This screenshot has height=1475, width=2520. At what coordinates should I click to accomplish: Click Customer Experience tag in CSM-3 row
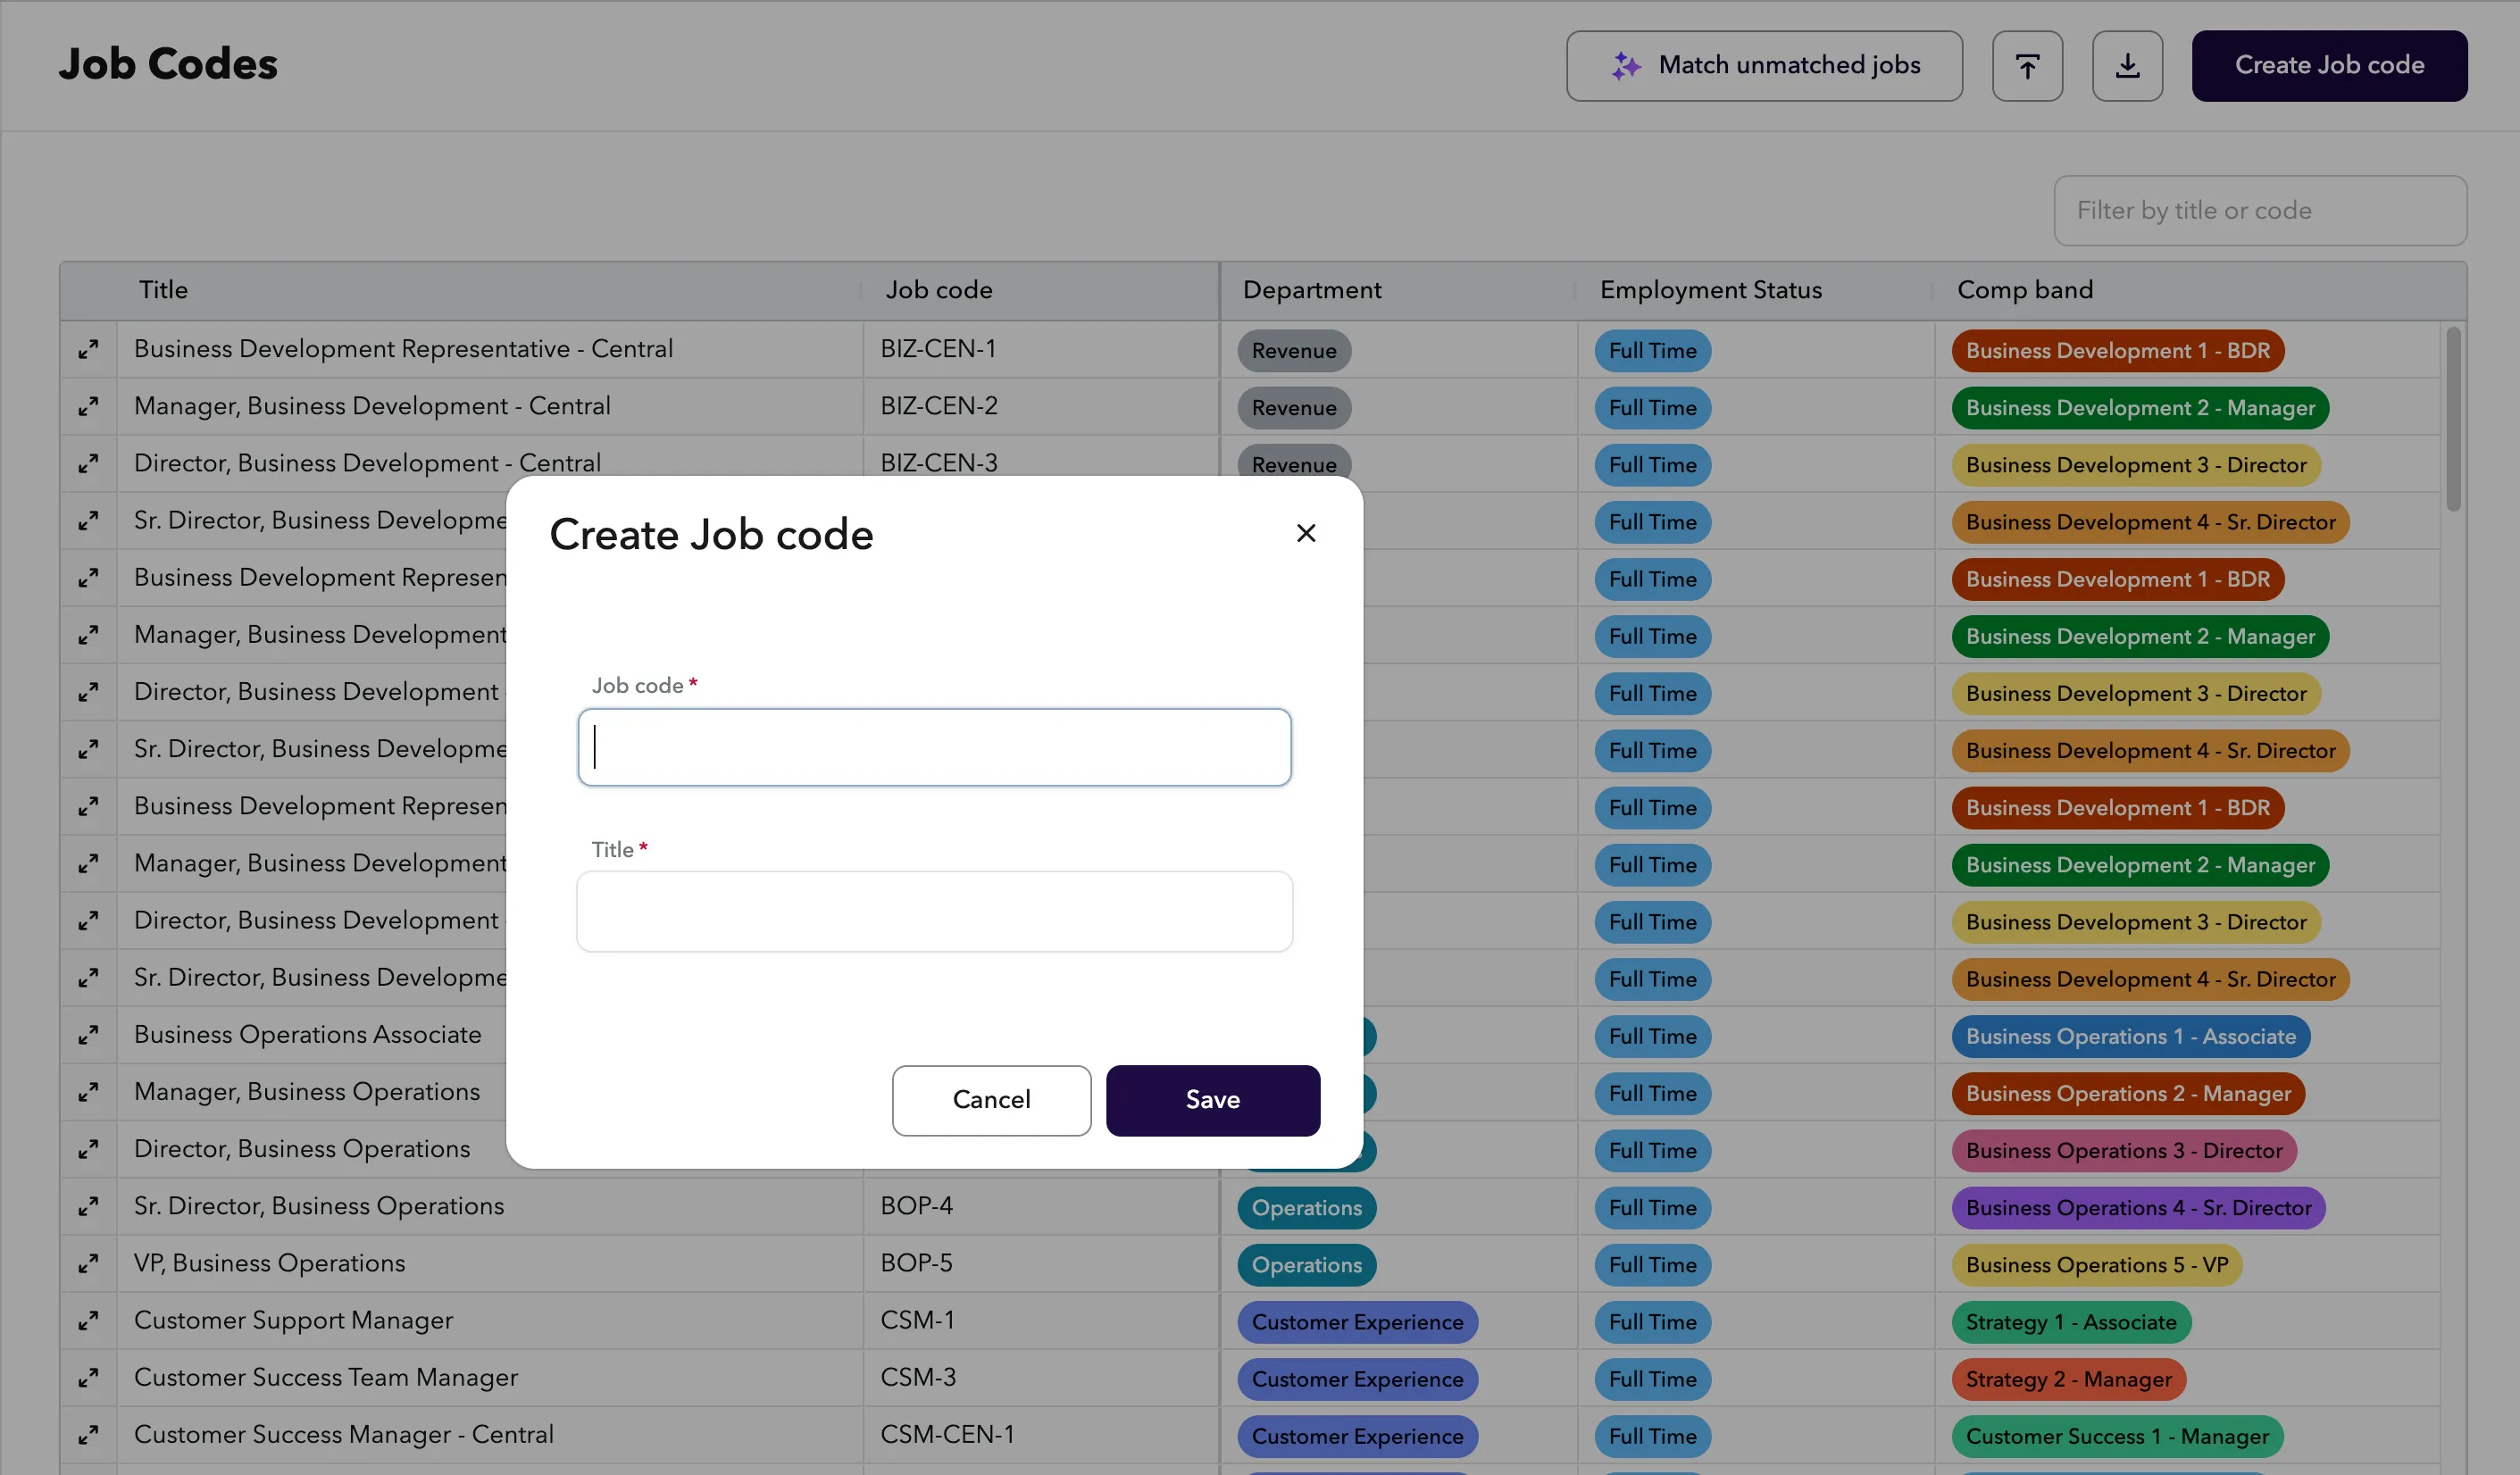1357,1379
